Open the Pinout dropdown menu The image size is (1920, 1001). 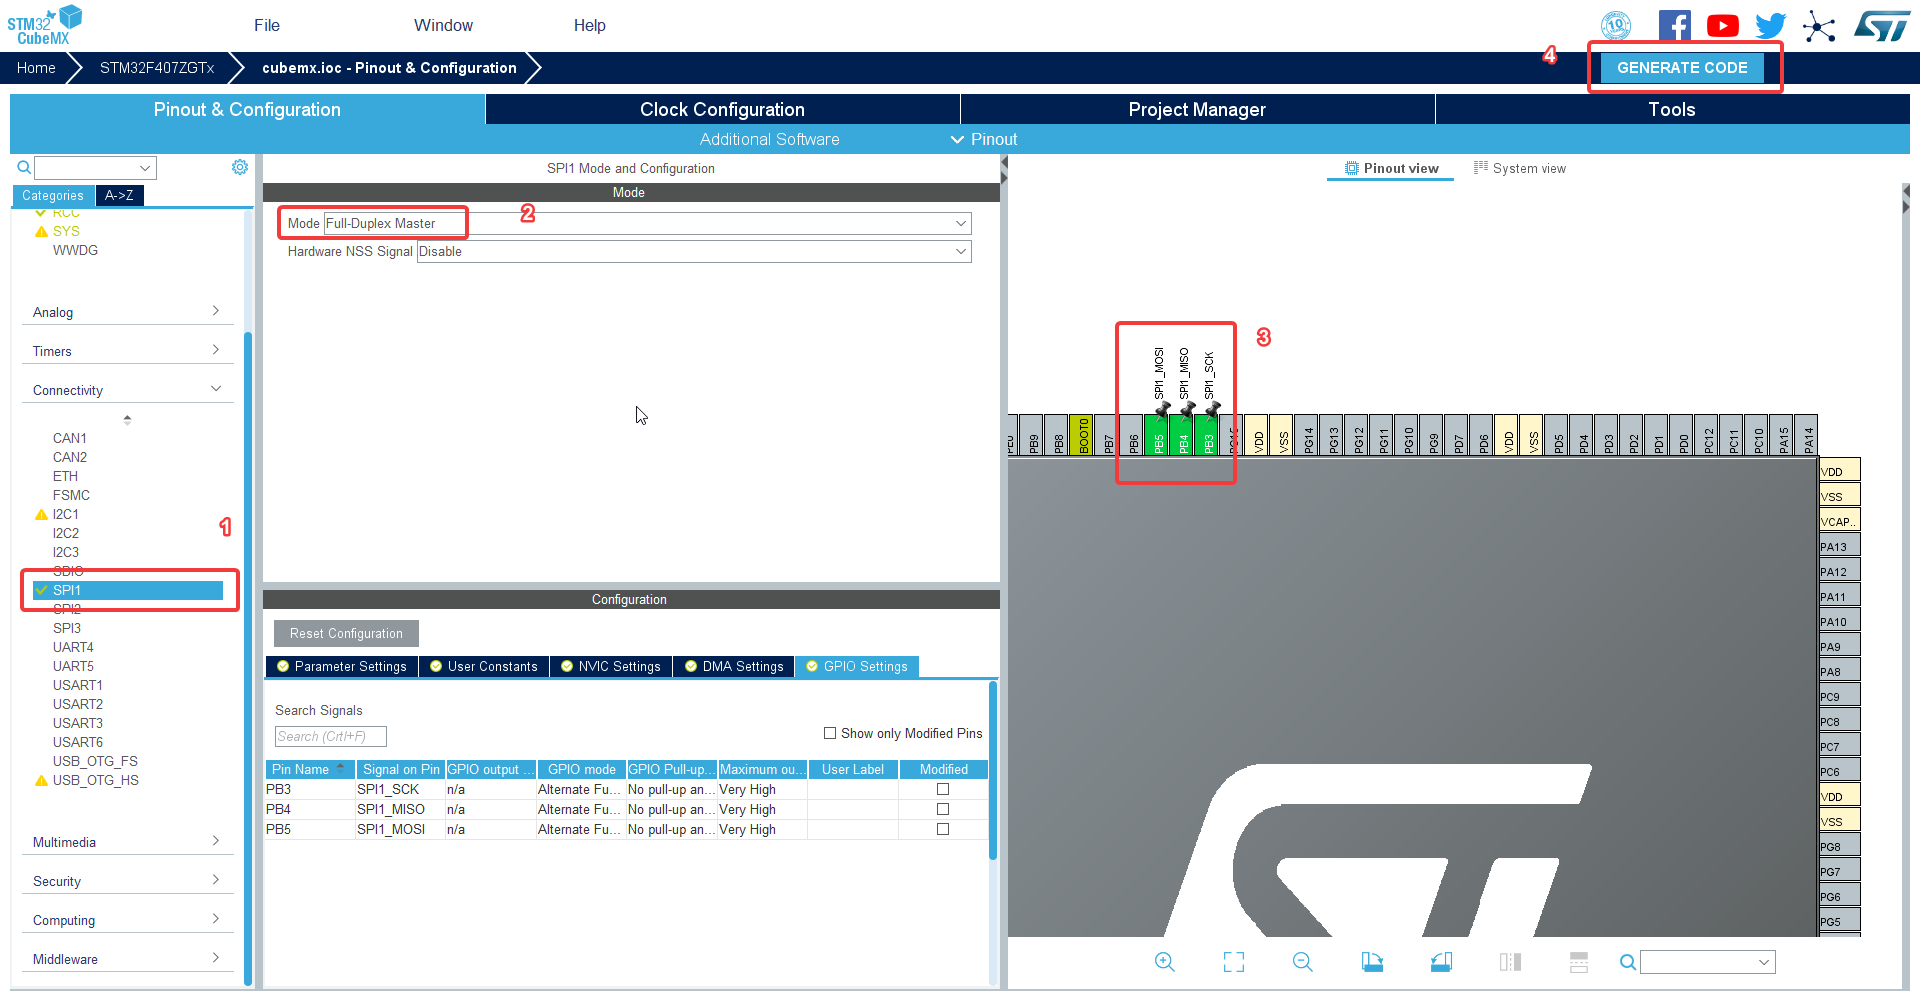pyautogui.click(x=984, y=139)
